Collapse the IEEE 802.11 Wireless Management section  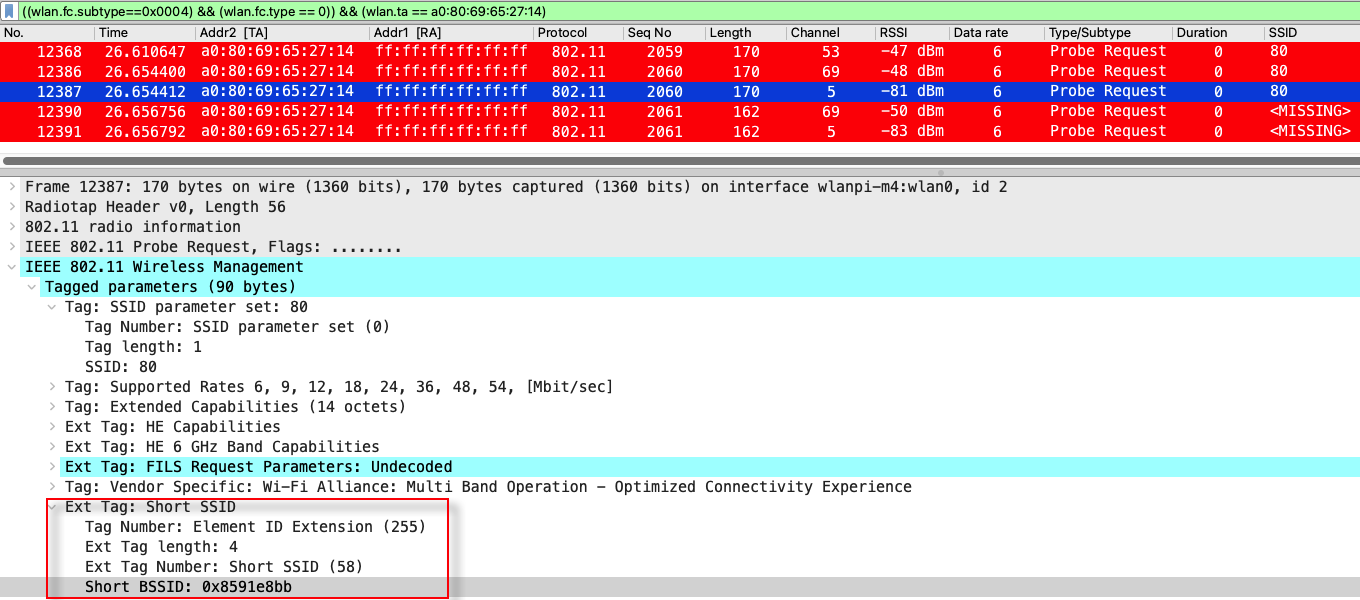coord(11,267)
